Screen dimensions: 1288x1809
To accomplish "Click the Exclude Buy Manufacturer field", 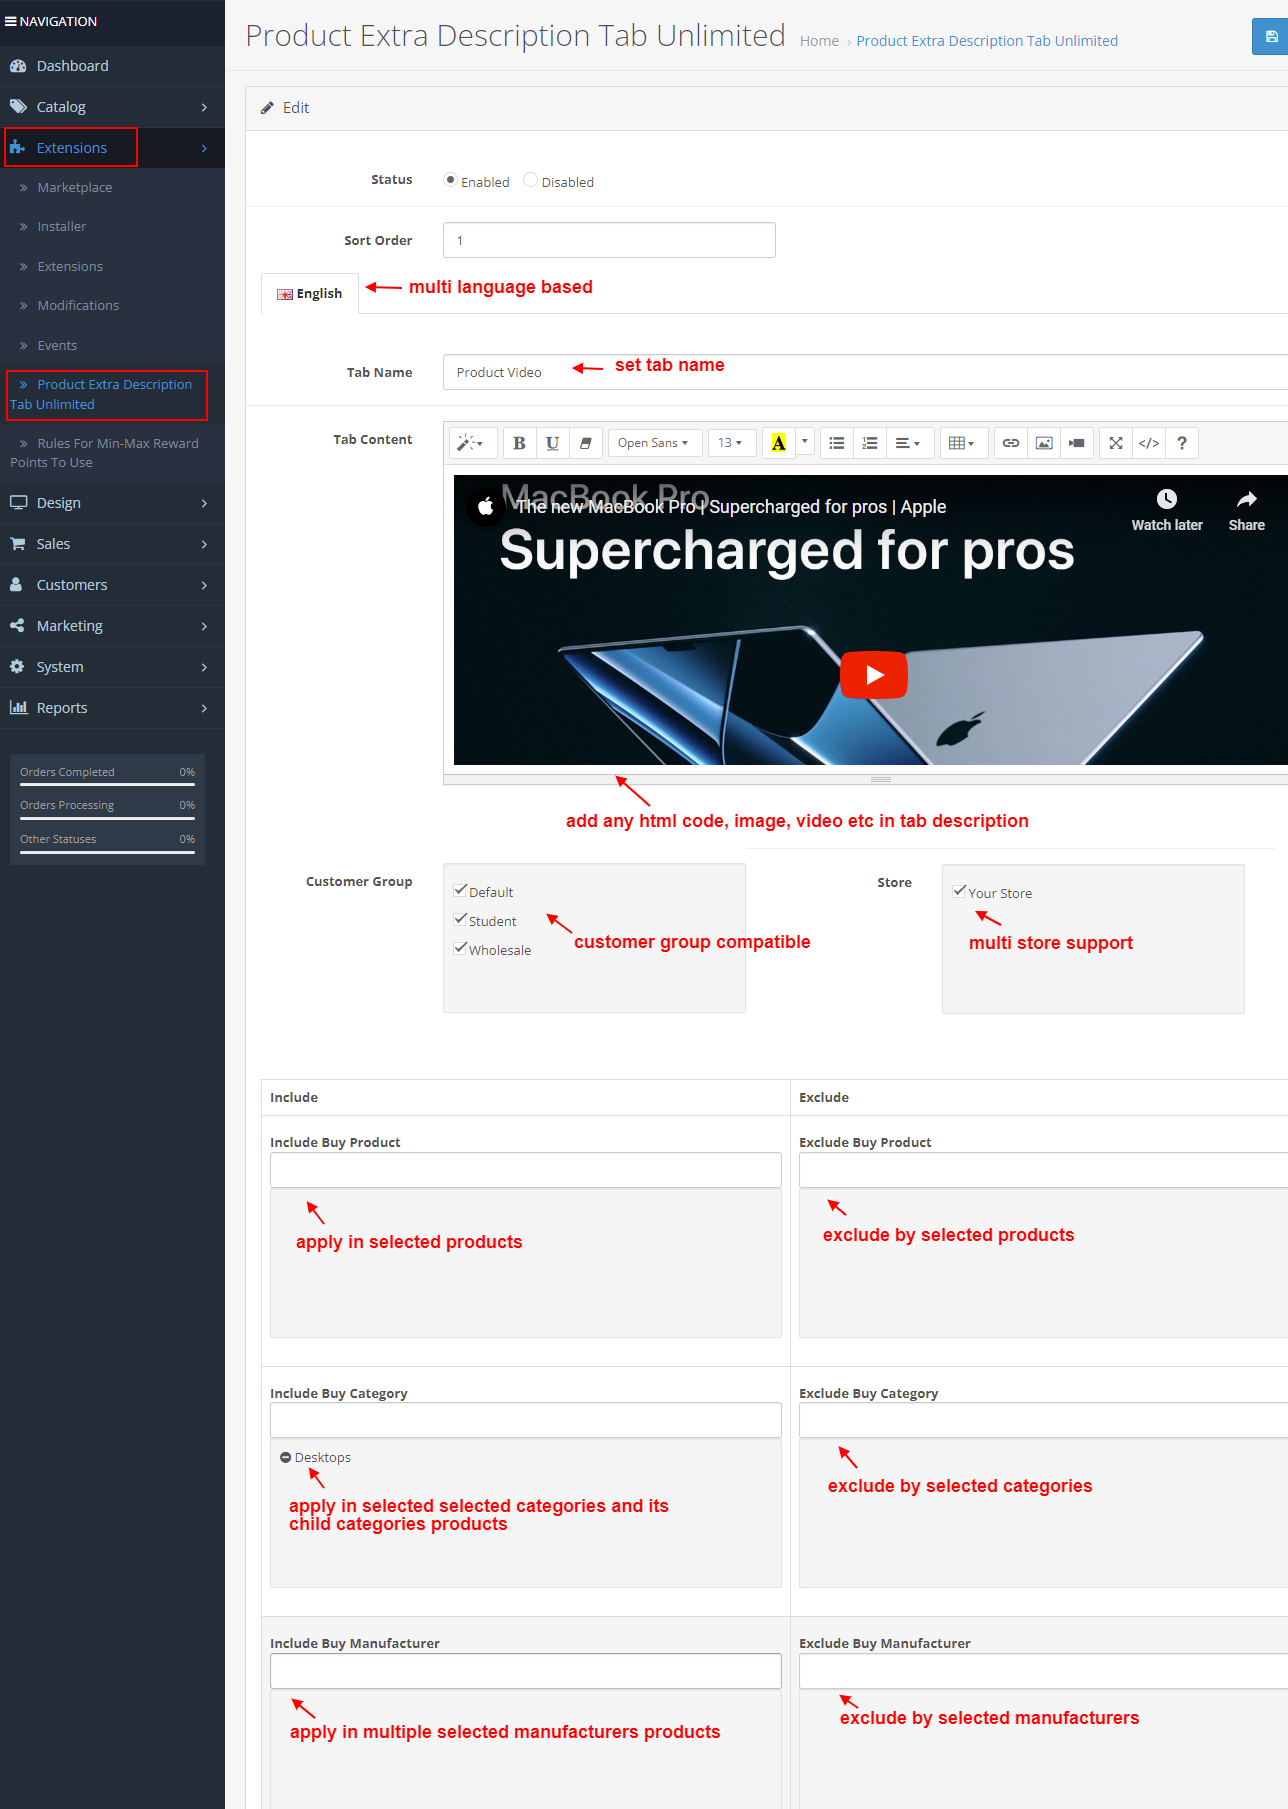I will (1043, 1671).
